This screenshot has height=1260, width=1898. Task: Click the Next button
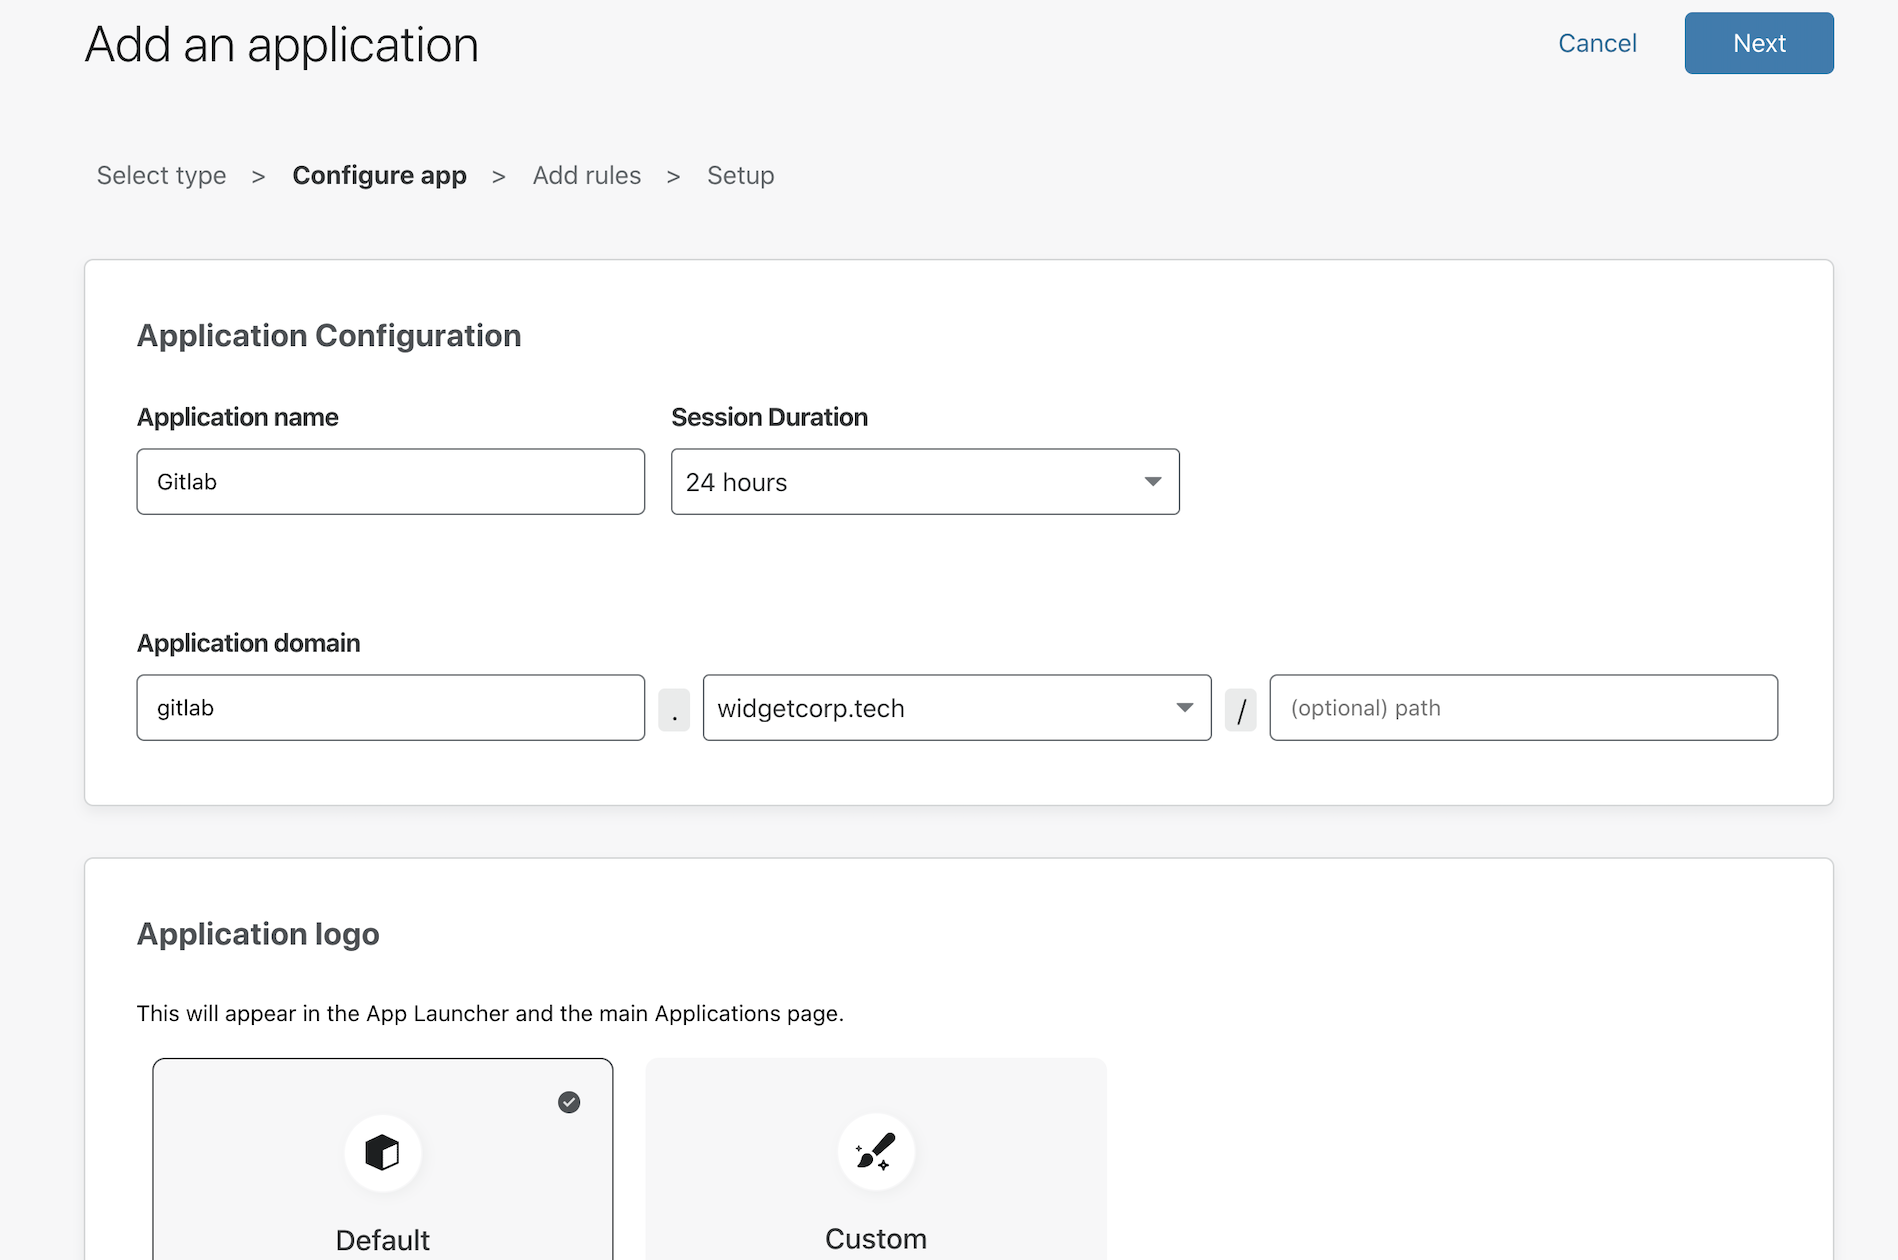(x=1758, y=43)
